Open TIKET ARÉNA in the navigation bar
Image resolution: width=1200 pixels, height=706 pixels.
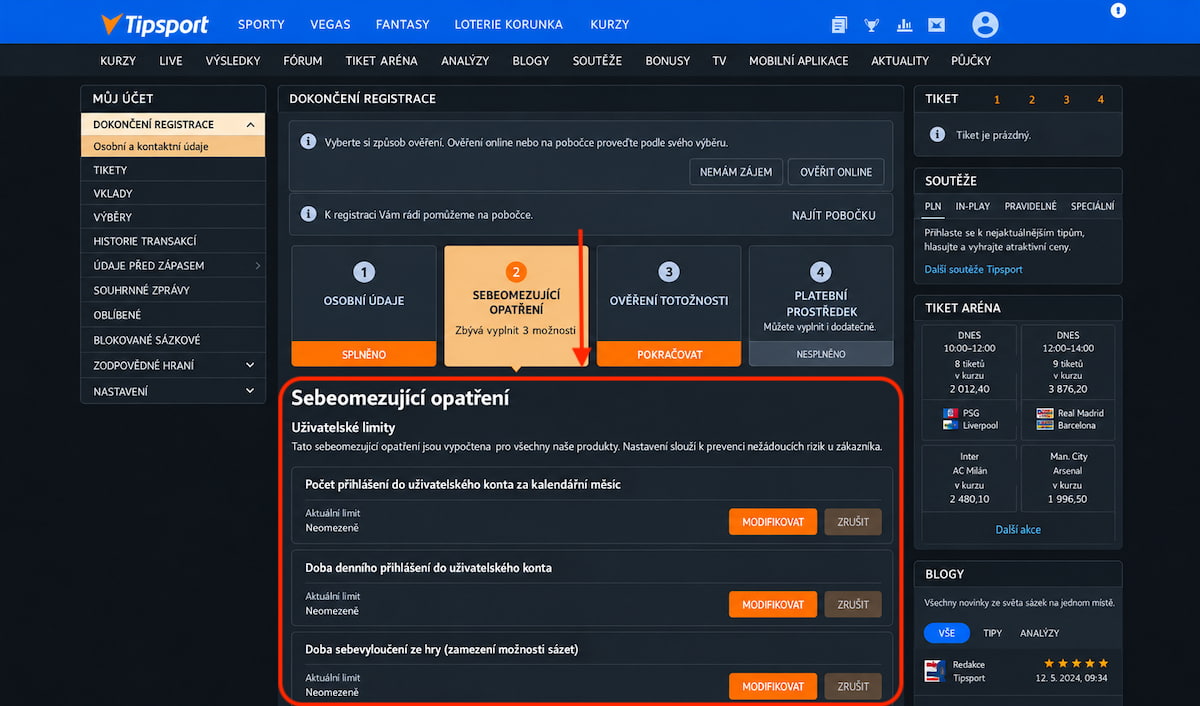(x=382, y=61)
